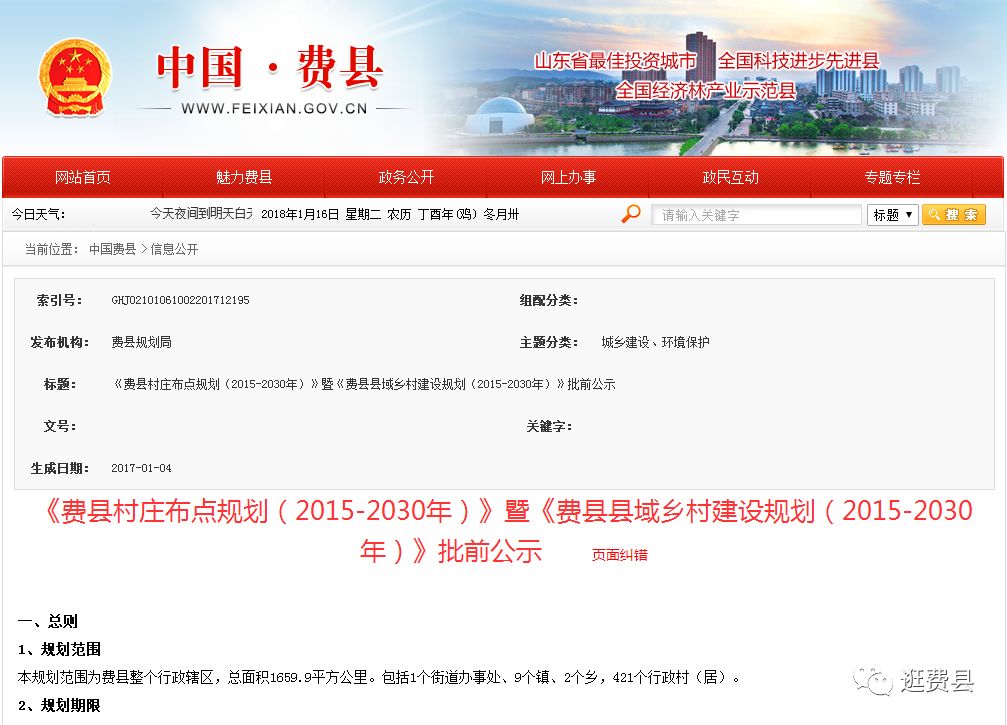
Task: Open the 专题专栏 menu item
Action: (x=893, y=177)
